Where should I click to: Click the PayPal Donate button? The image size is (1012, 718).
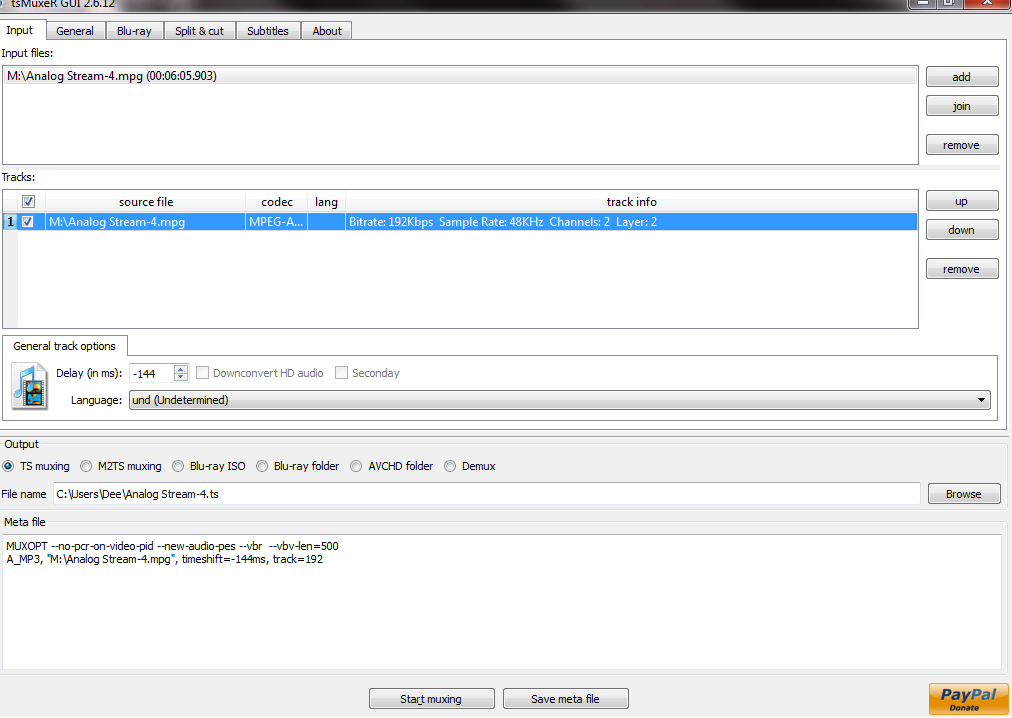[x=968, y=699]
